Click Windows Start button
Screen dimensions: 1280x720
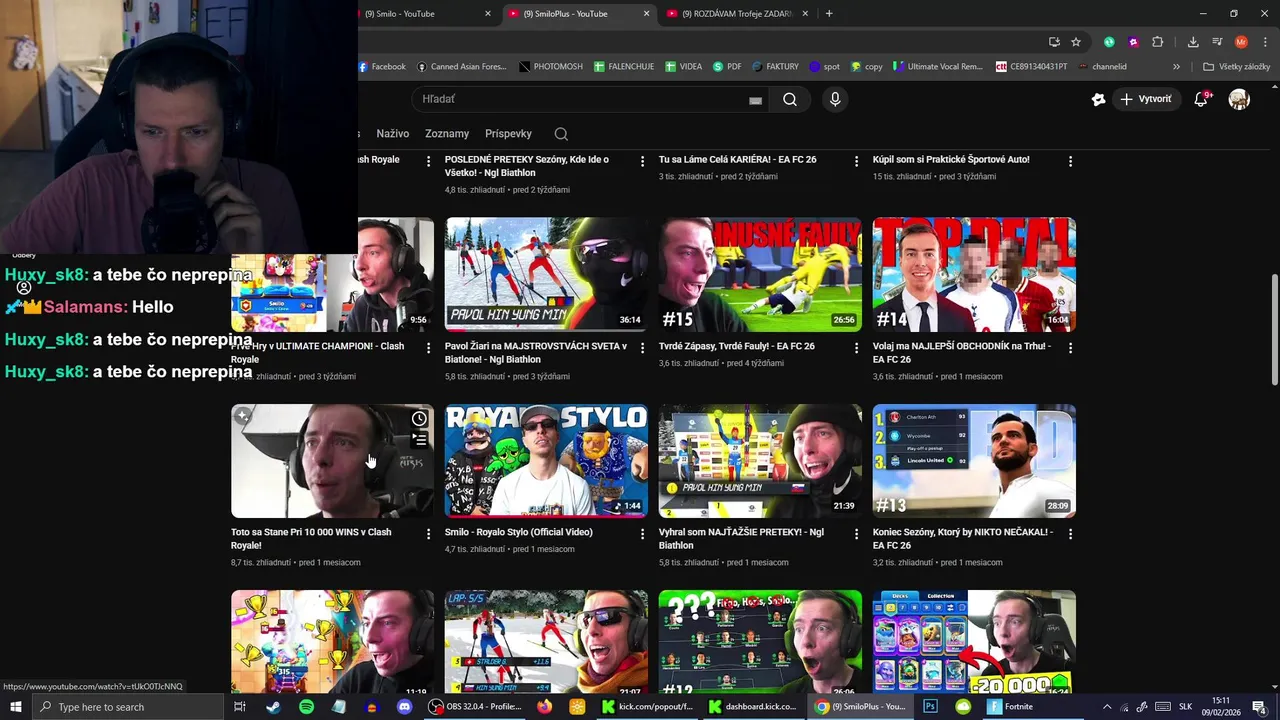click(16, 707)
